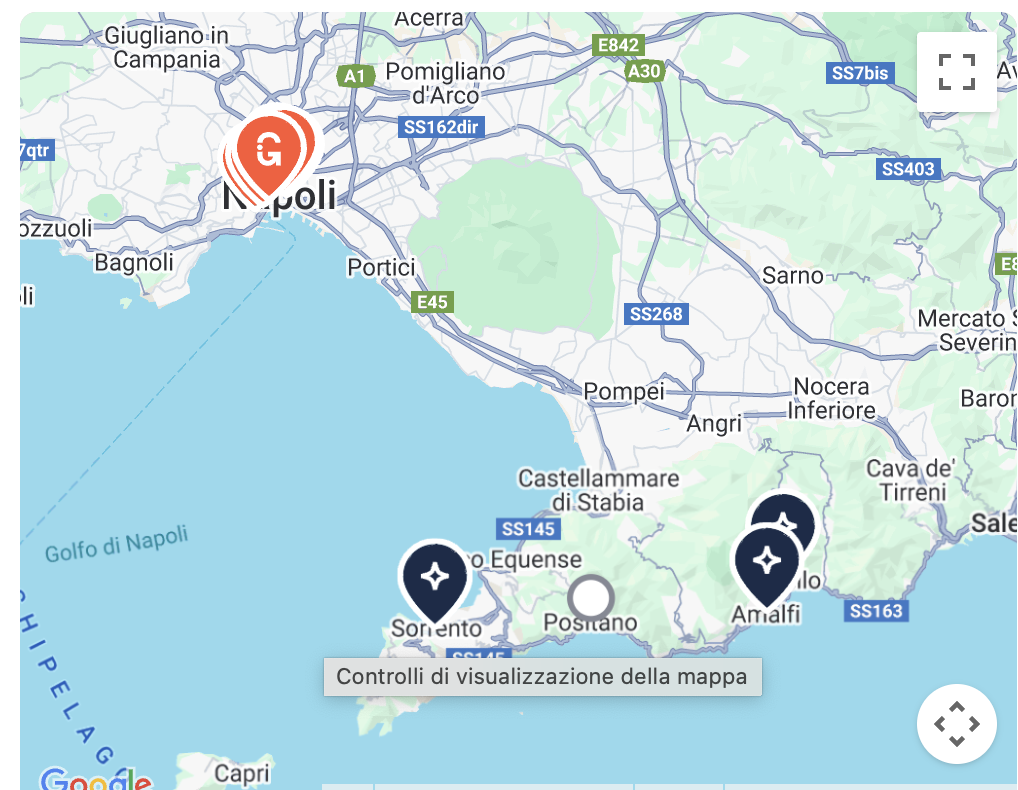The height and width of the screenshot is (790, 1018).
Task: Click the Pompei label on the map
Action: tap(623, 391)
